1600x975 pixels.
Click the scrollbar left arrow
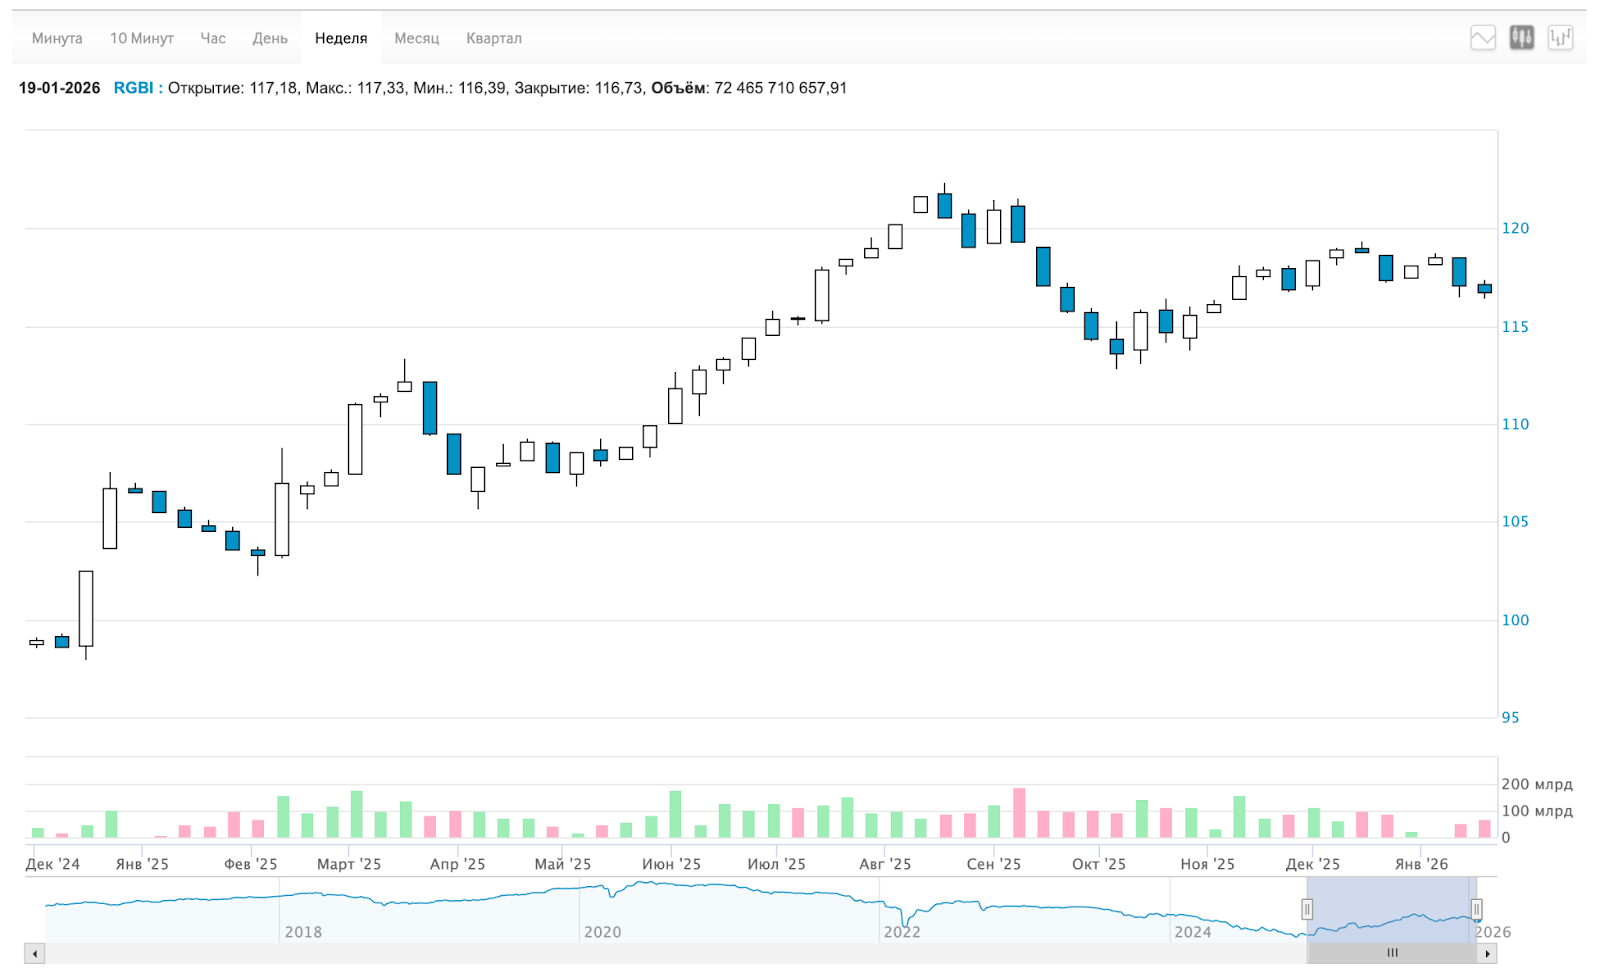point(34,954)
